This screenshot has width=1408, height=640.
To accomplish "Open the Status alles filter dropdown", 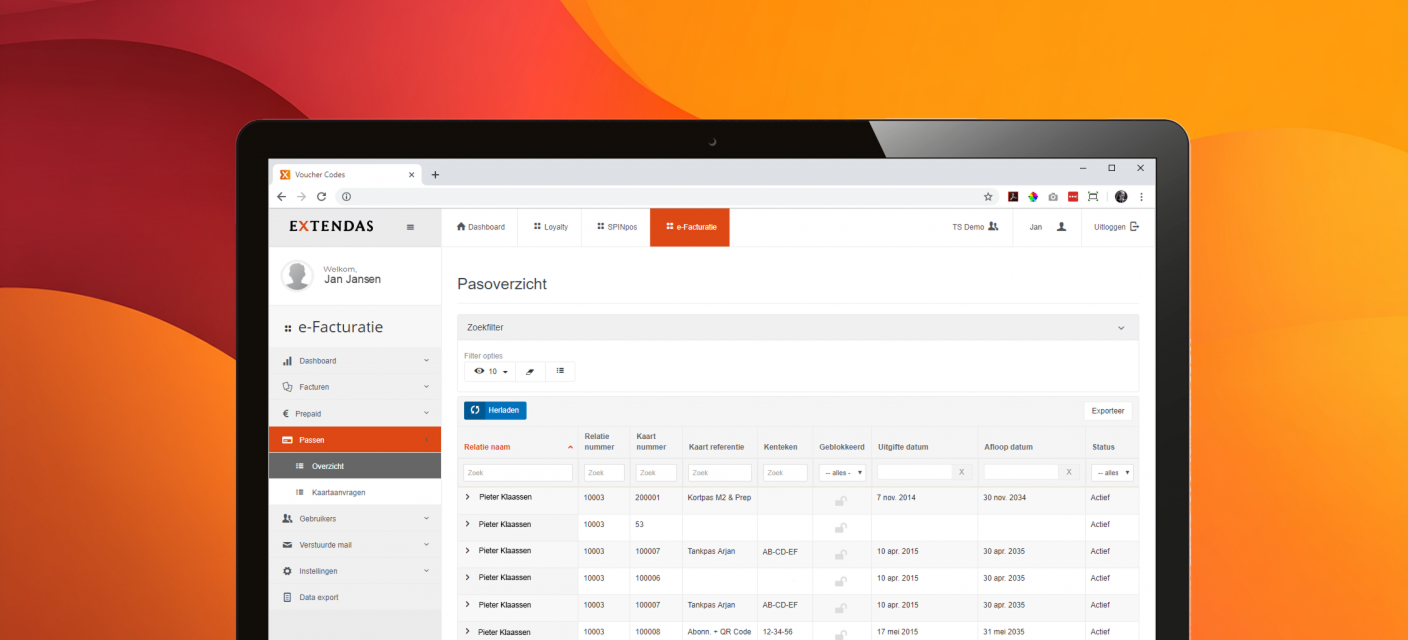I will point(1112,473).
